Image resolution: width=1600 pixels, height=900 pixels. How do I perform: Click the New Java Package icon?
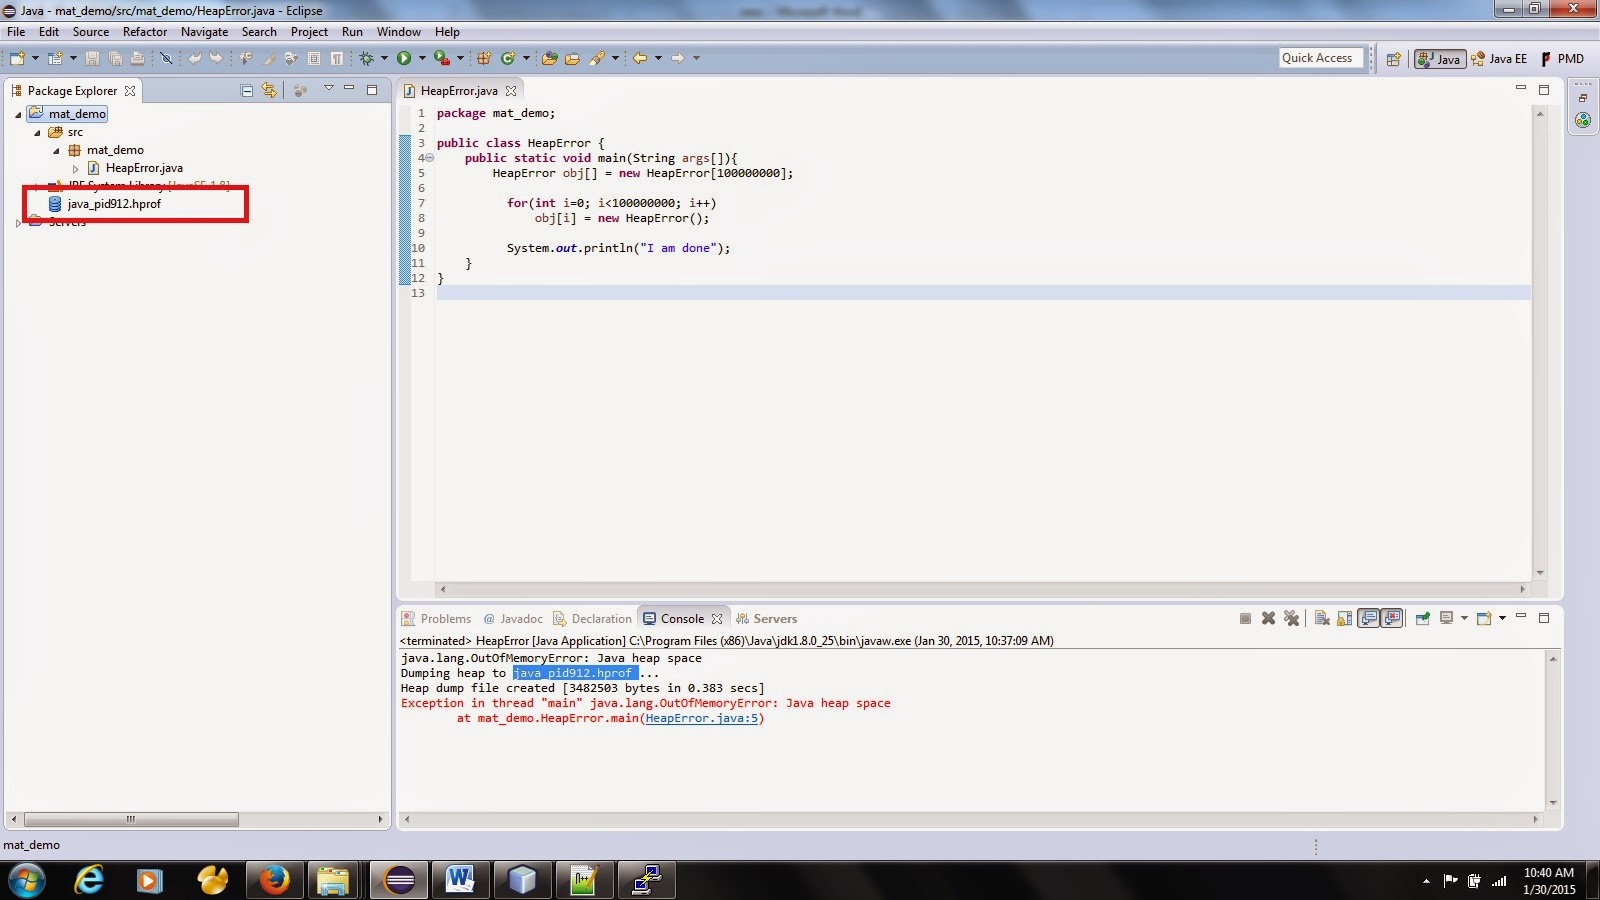click(484, 58)
